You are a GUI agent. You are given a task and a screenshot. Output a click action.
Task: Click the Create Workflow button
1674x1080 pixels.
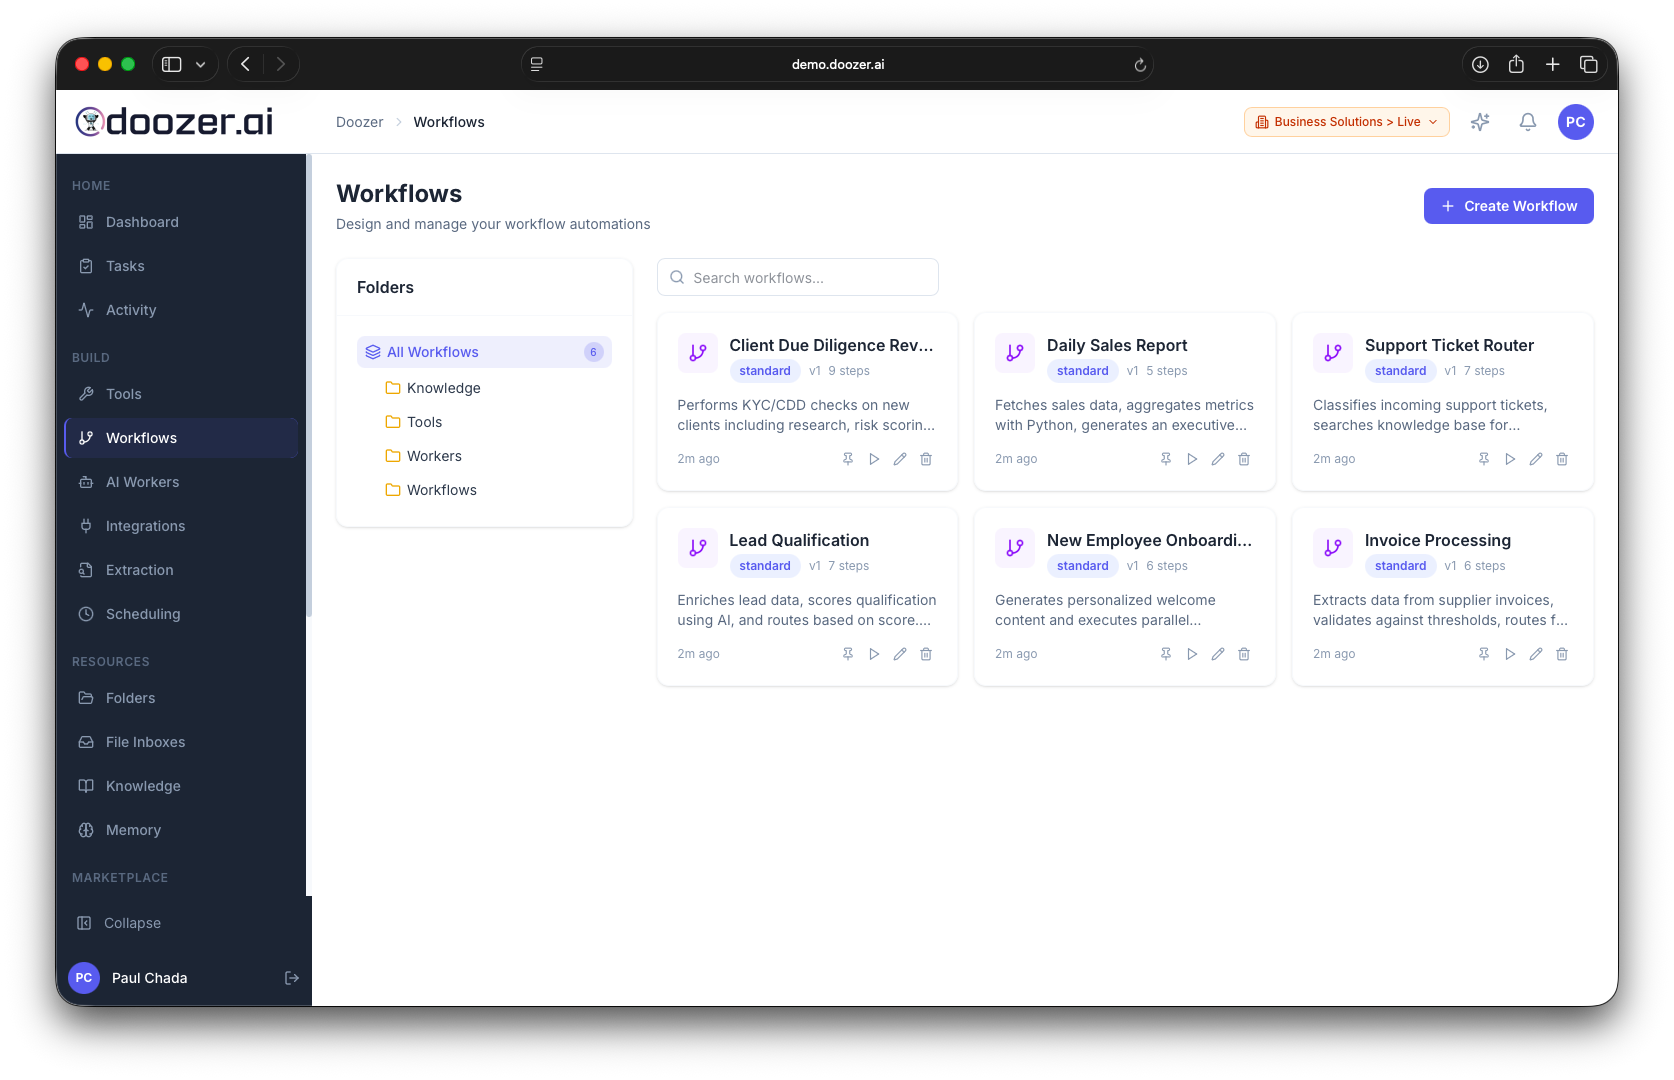(1508, 206)
